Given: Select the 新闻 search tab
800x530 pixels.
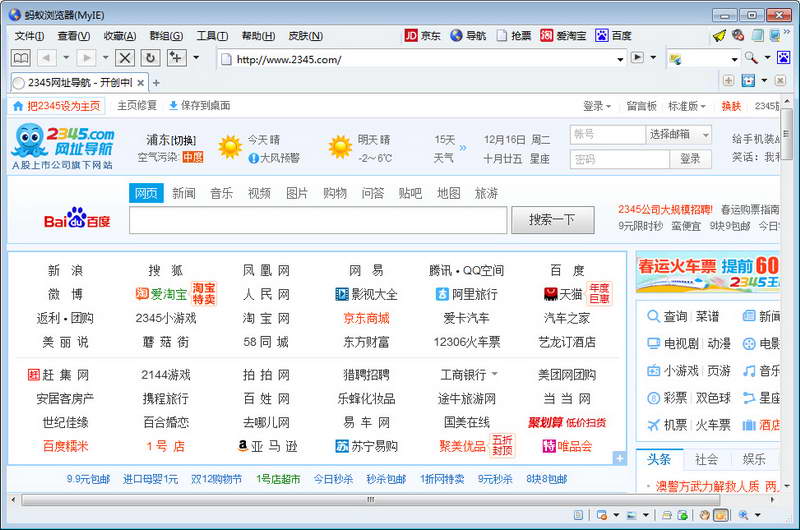Looking at the screenshot, I should (x=184, y=193).
